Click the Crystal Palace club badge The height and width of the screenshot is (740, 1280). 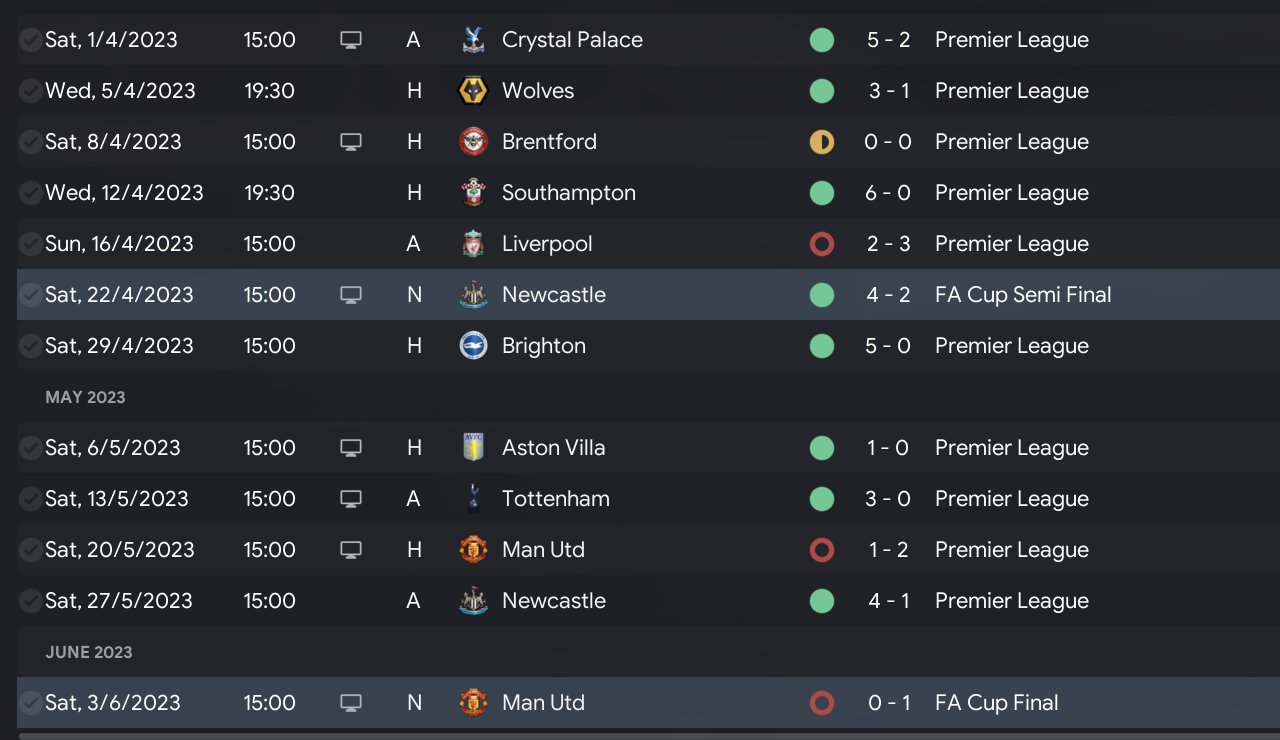(x=473, y=40)
